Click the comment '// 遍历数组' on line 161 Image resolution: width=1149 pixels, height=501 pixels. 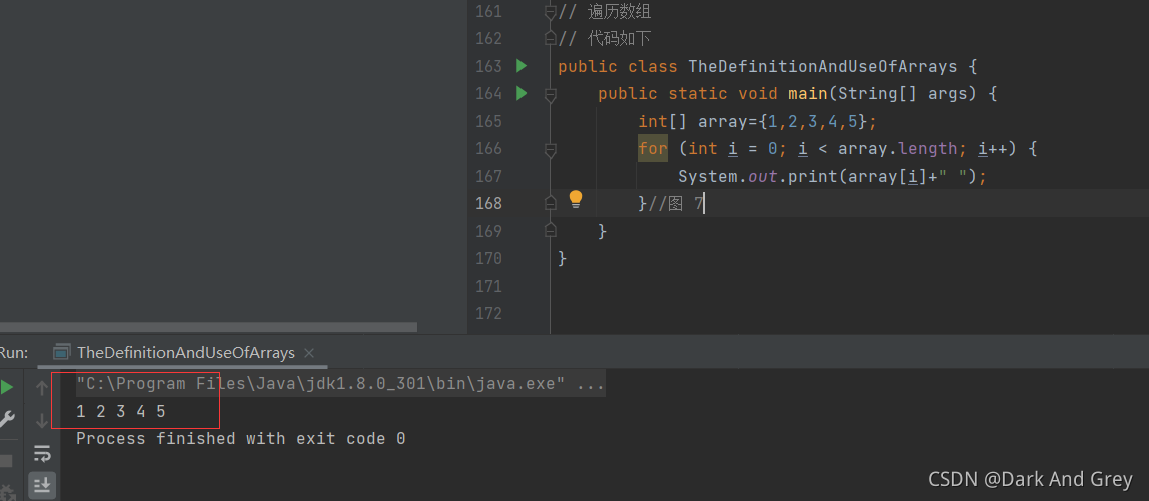point(605,12)
